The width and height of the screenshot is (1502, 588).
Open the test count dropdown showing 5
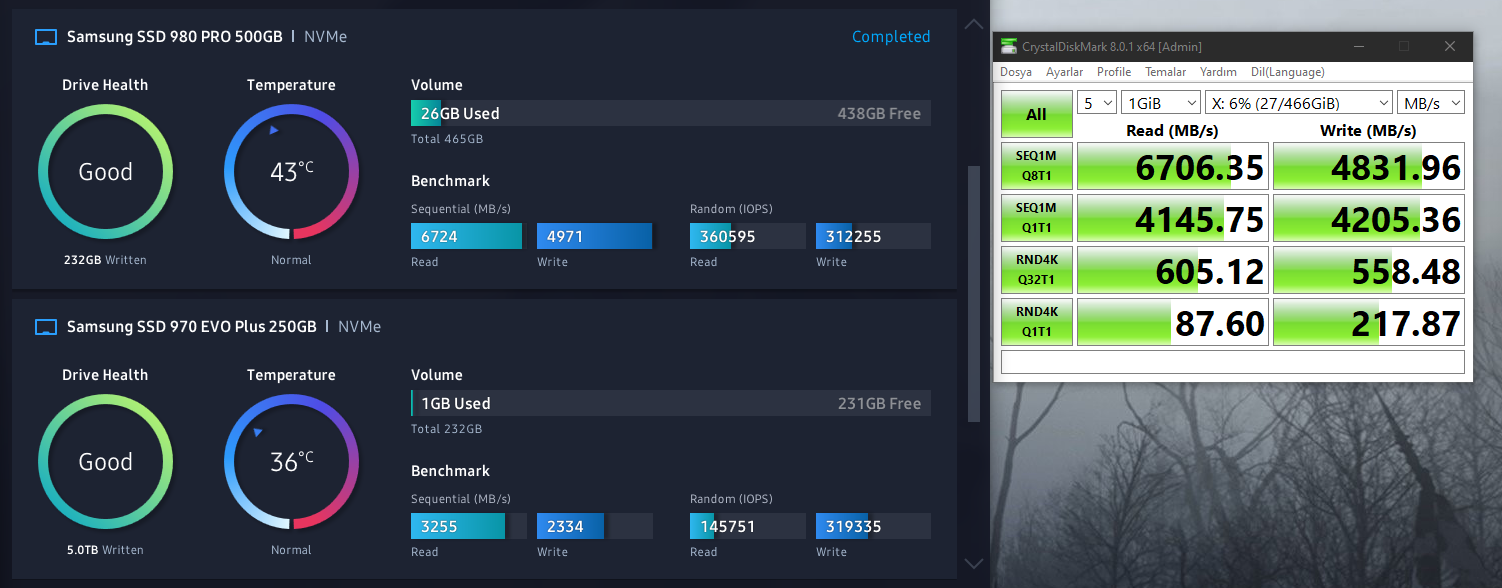click(x=1096, y=103)
